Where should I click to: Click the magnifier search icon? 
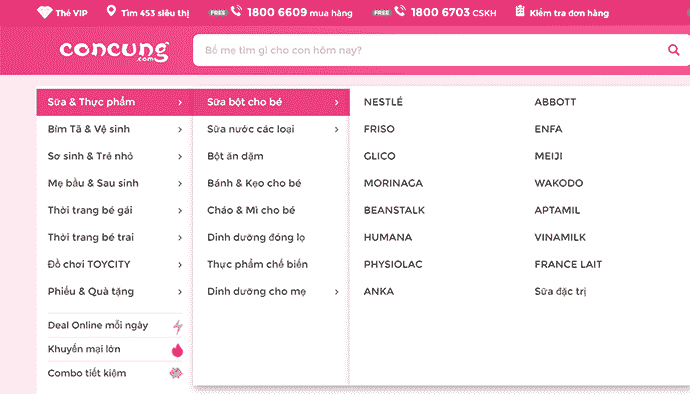pyautogui.click(x=673, y=50)
